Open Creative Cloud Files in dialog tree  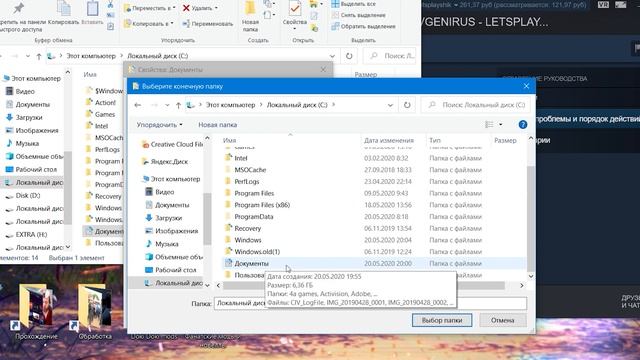click(x=172, y=144)
